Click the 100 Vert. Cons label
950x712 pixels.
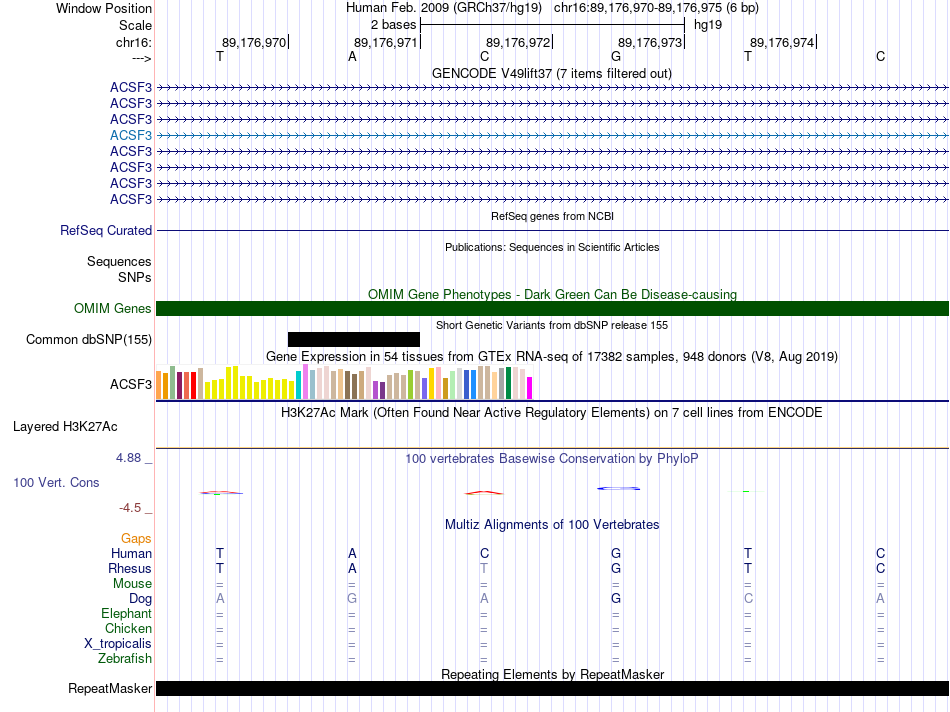click(56, 482)
